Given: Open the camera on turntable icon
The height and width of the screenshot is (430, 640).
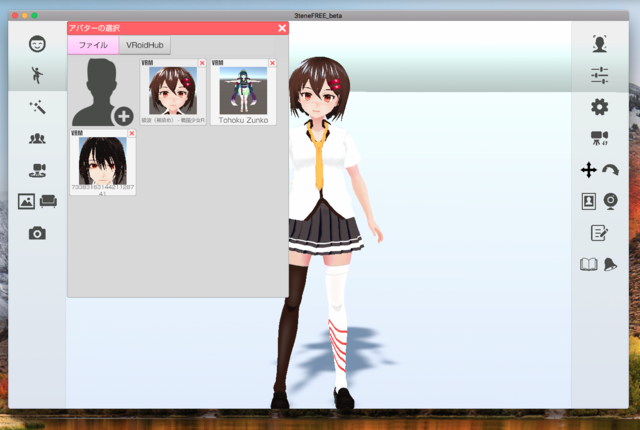Looking at the screenshot, I should coord(37,170).
